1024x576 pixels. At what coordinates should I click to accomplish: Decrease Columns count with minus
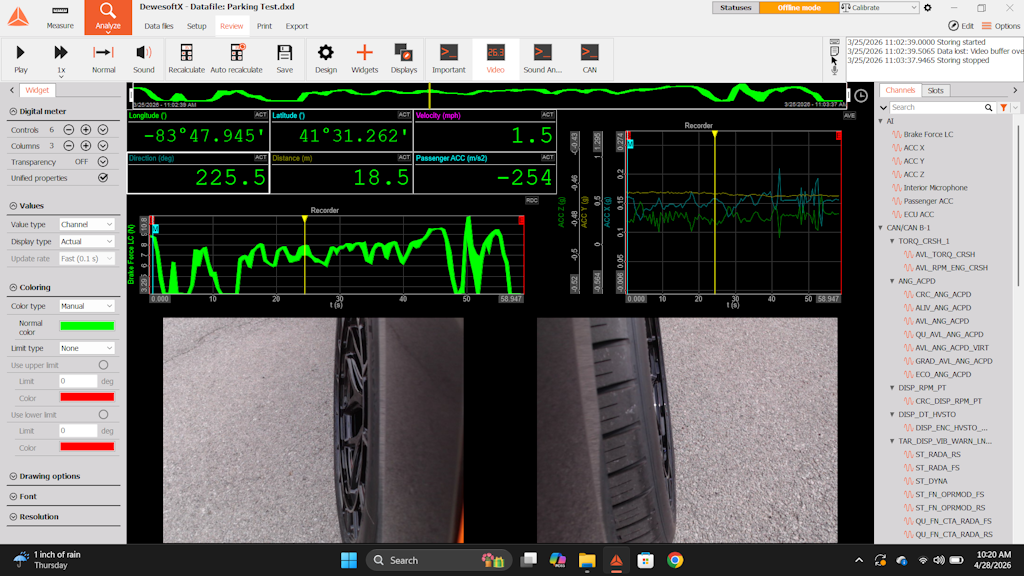(69, 146)
